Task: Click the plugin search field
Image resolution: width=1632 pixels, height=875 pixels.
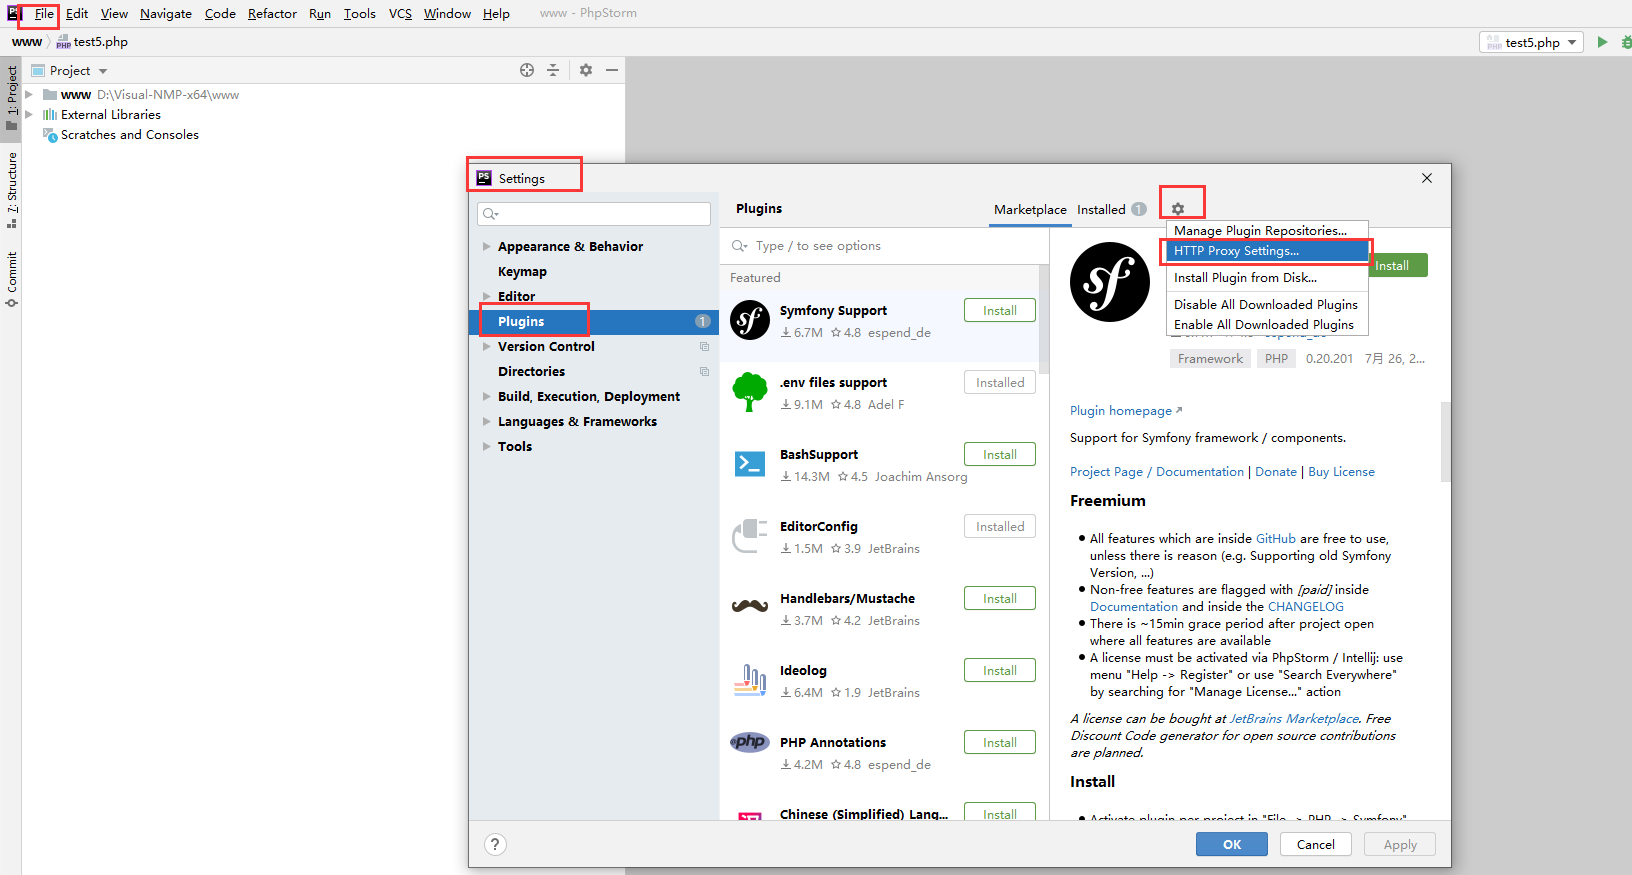Action: coord(880,246)
